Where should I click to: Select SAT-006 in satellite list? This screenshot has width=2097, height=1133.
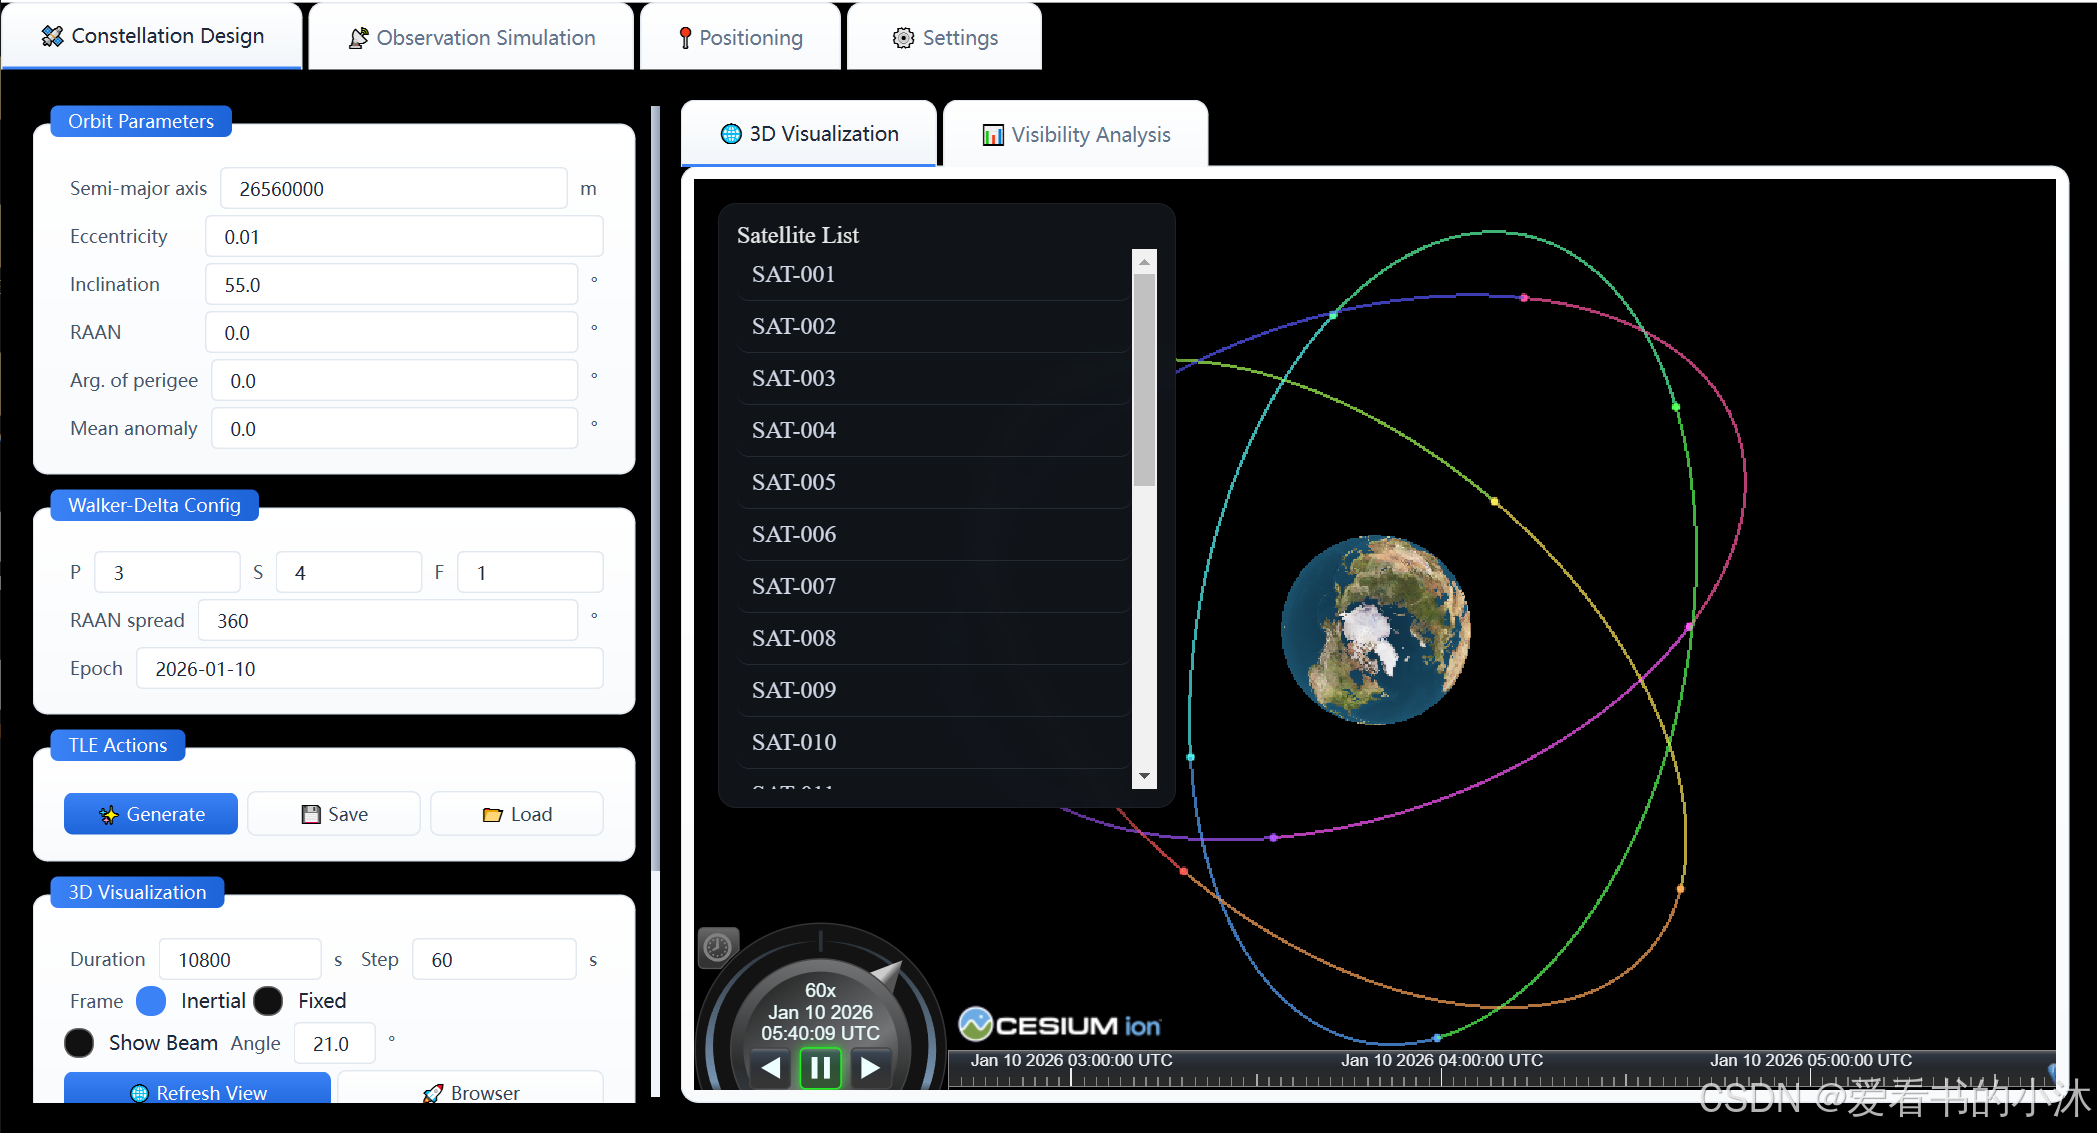[x=933, y=534]
